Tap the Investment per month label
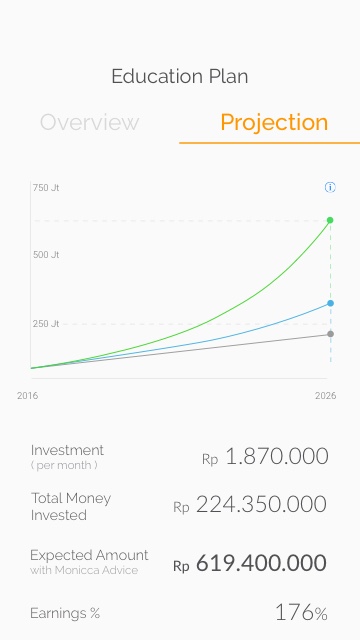This screenshot has width=360, height=640. point(67,457)
